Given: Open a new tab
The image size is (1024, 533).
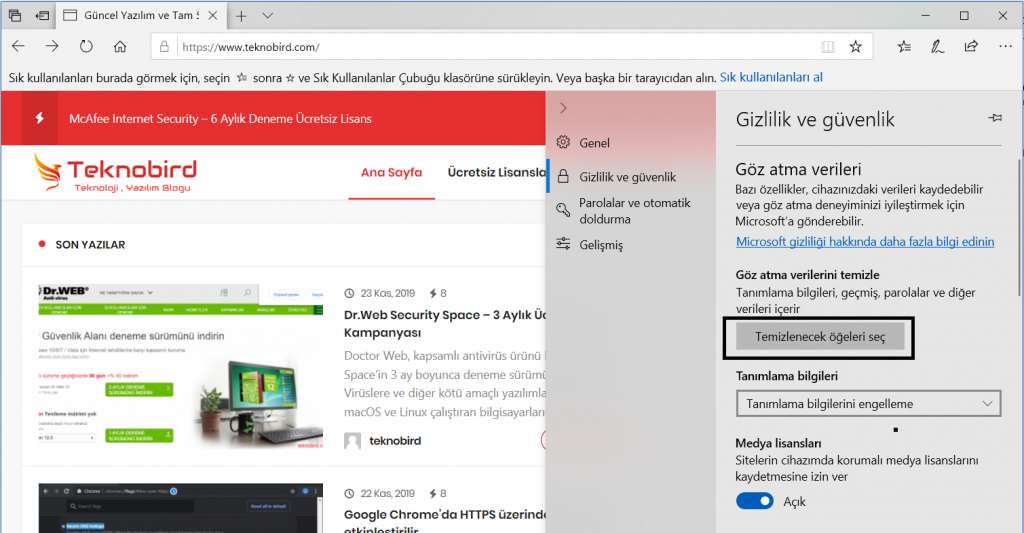Looking at the screenshot, I should pyautogui.click(x=241, y=16).
